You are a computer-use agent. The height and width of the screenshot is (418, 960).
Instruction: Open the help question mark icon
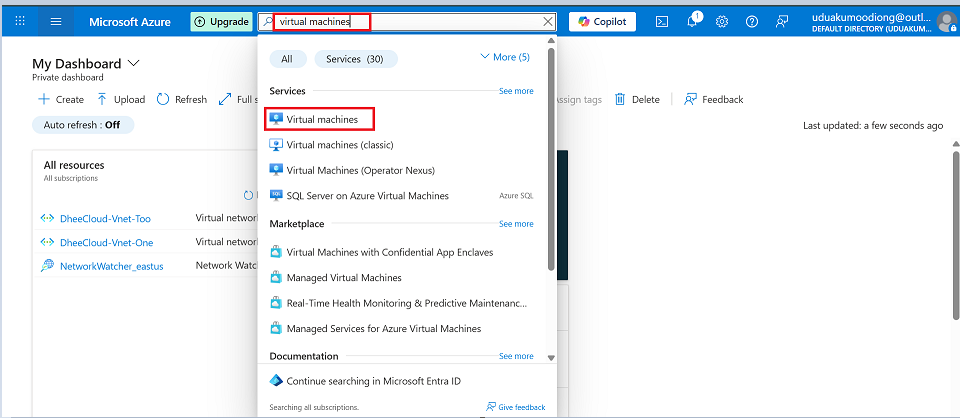(752, 22)
